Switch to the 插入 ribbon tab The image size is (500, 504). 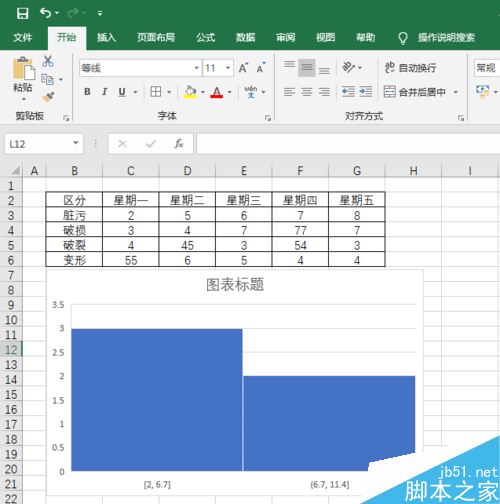point(106,37)
